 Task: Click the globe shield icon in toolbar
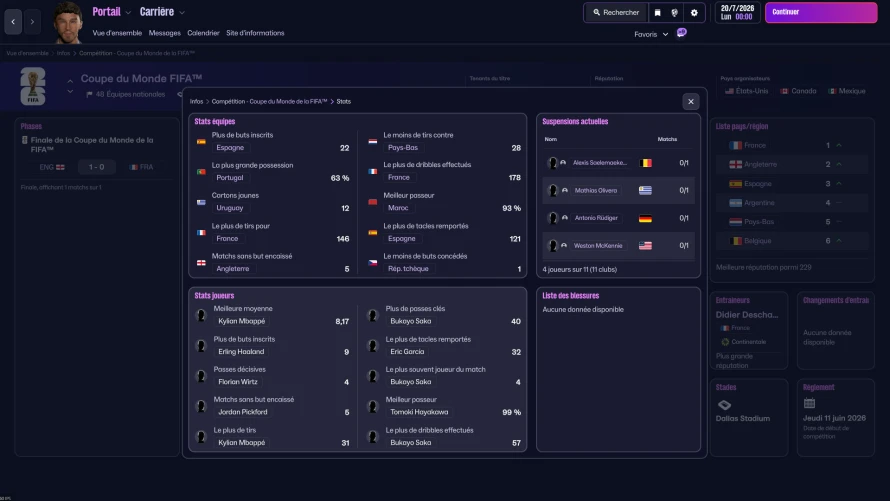coord(674,12)
